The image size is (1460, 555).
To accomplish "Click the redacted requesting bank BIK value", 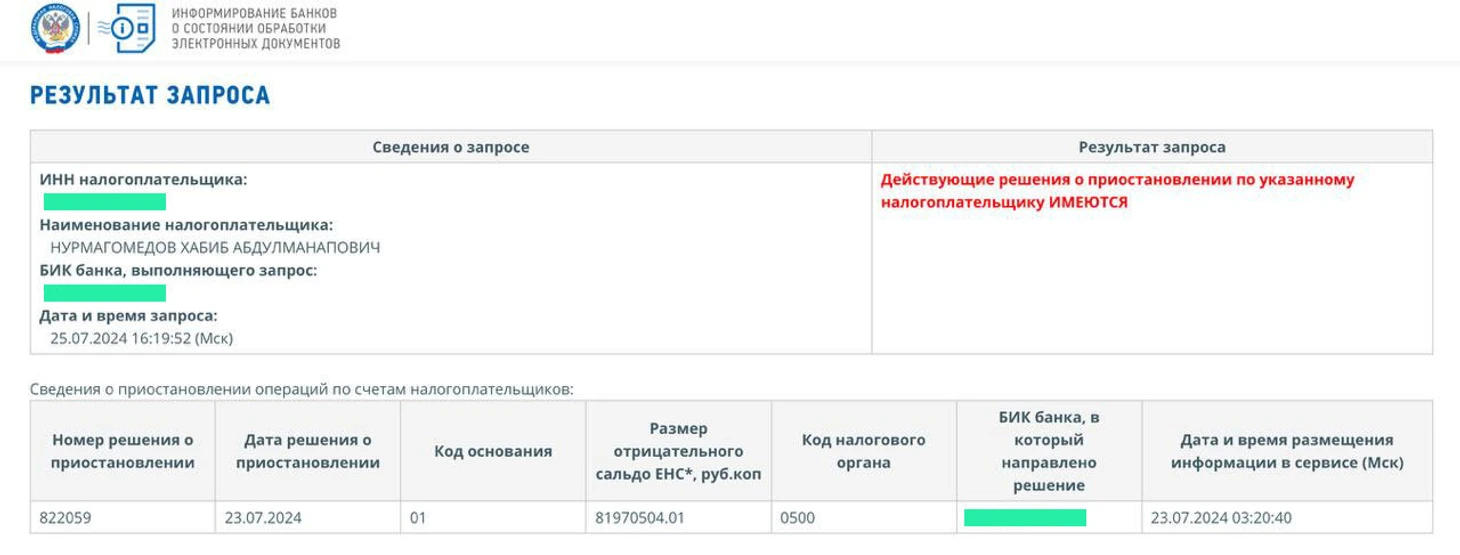I will pos(105,293).
